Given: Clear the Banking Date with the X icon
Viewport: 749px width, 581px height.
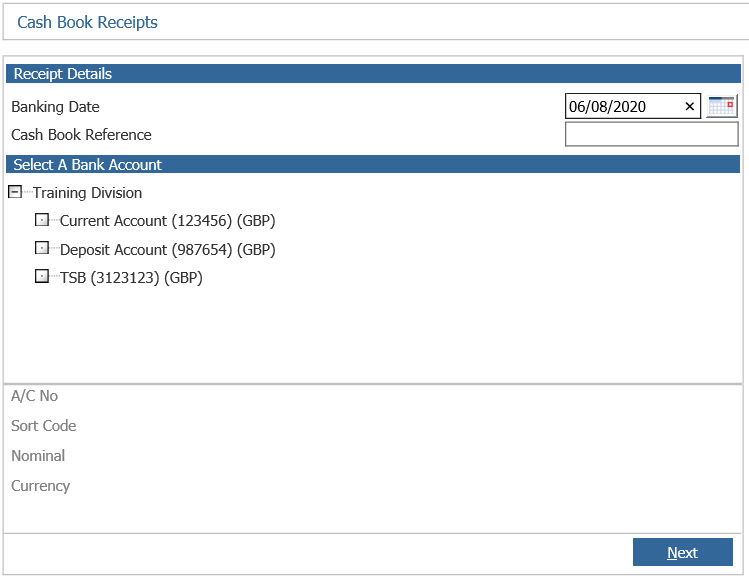Looking at the screenshot, I should coord(689,107).
